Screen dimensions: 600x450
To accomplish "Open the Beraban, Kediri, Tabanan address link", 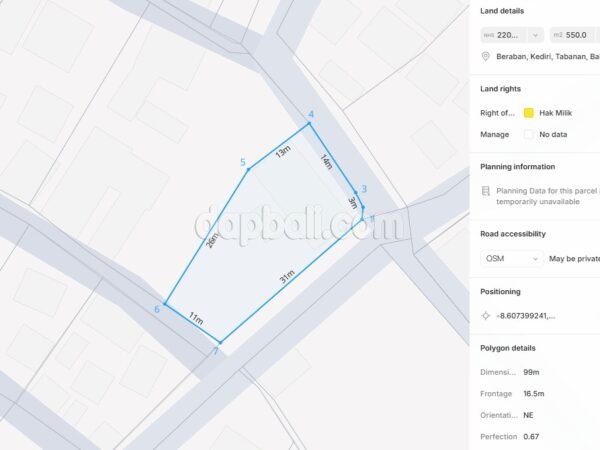I will click(x=548, y=57).
